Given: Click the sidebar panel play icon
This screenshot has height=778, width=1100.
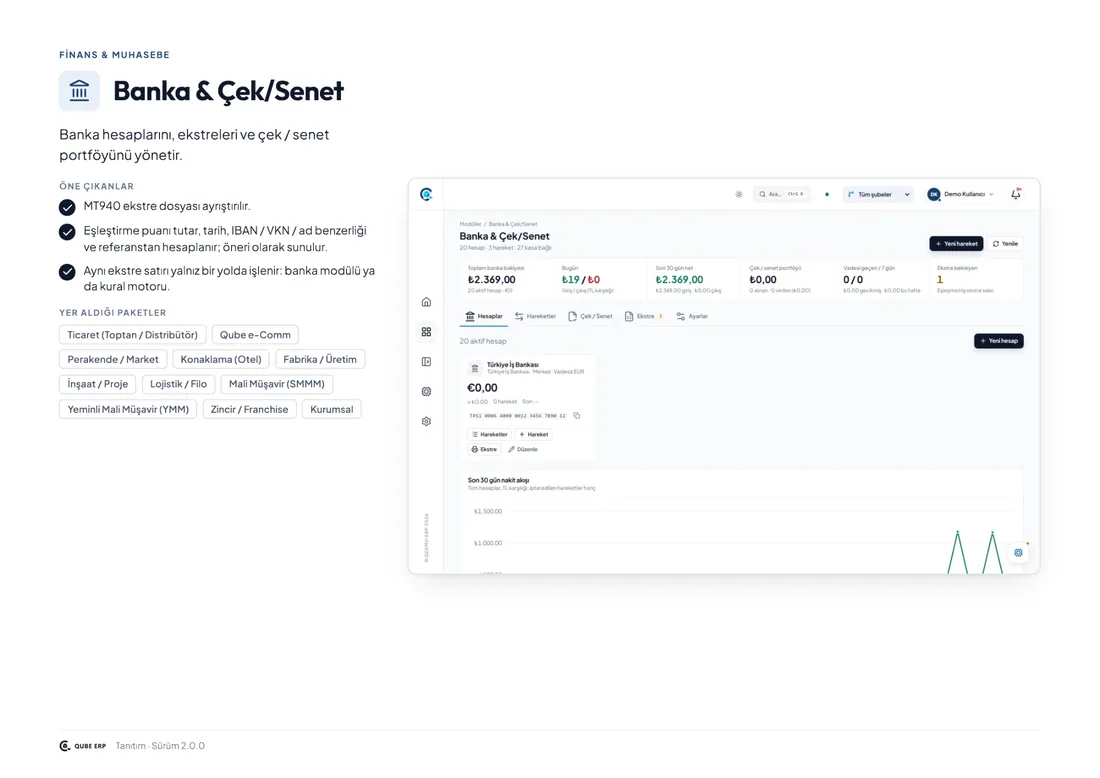Looking at the screenshot, I should click(x=426, y=362).
